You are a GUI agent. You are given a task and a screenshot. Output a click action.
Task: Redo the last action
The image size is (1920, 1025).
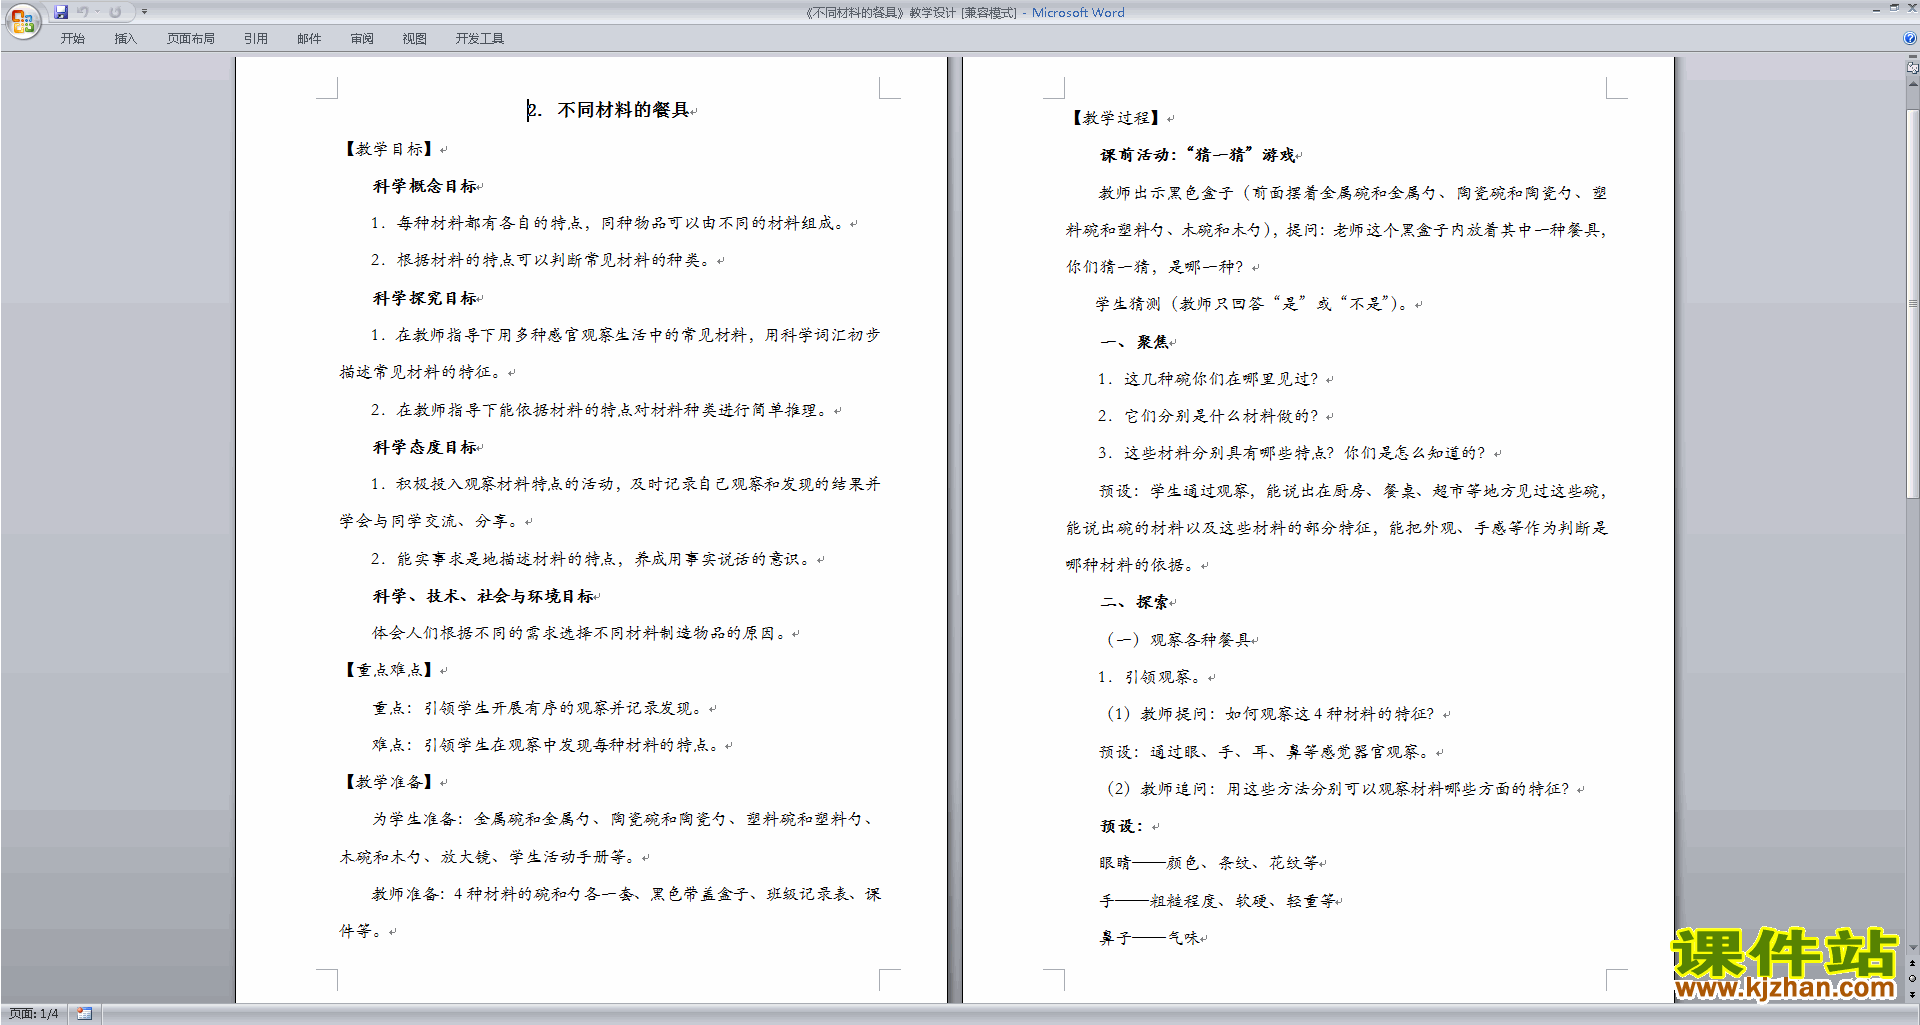[x=115, y=12]
